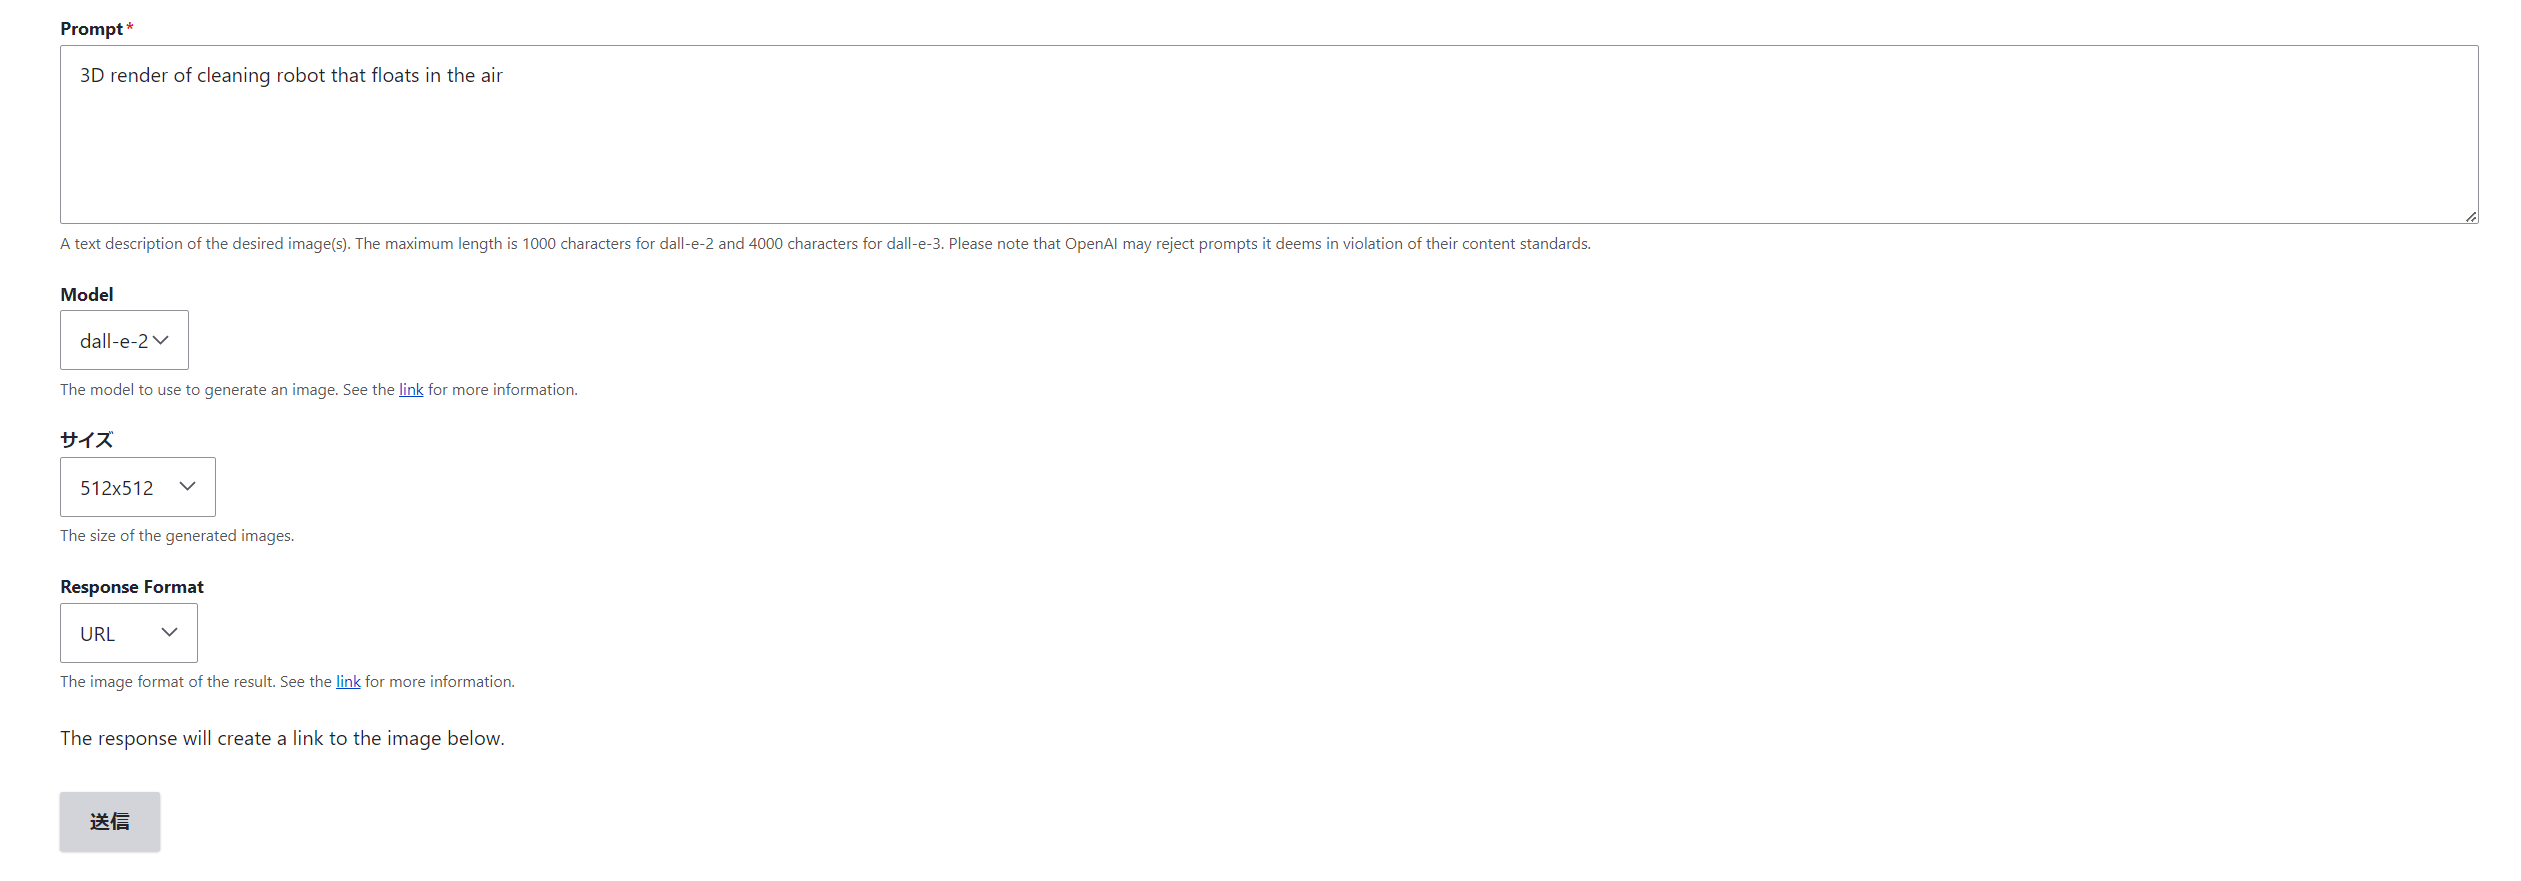Open the link in the image format description
2521x881 pixels.
[348, 682]
